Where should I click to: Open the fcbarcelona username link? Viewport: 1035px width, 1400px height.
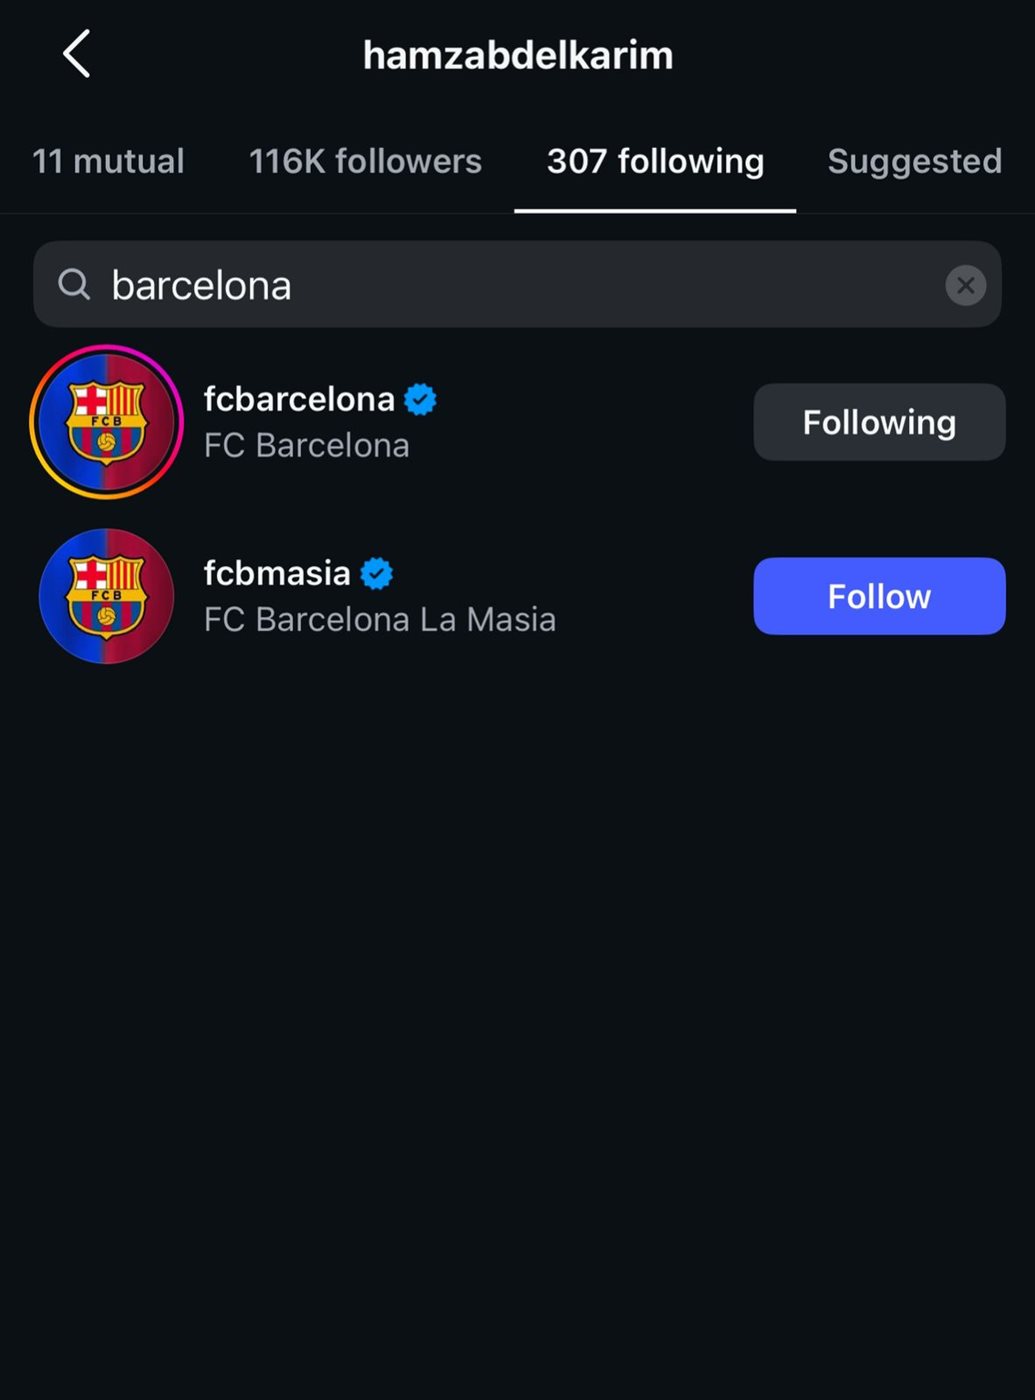pyautogui.click(x=299, y=399)
